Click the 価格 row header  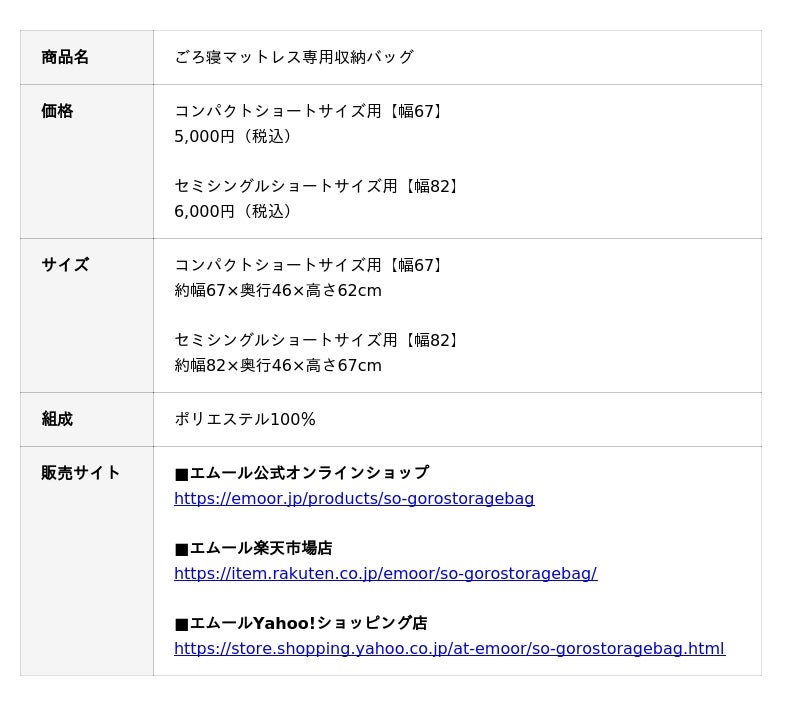coord(57,111)
